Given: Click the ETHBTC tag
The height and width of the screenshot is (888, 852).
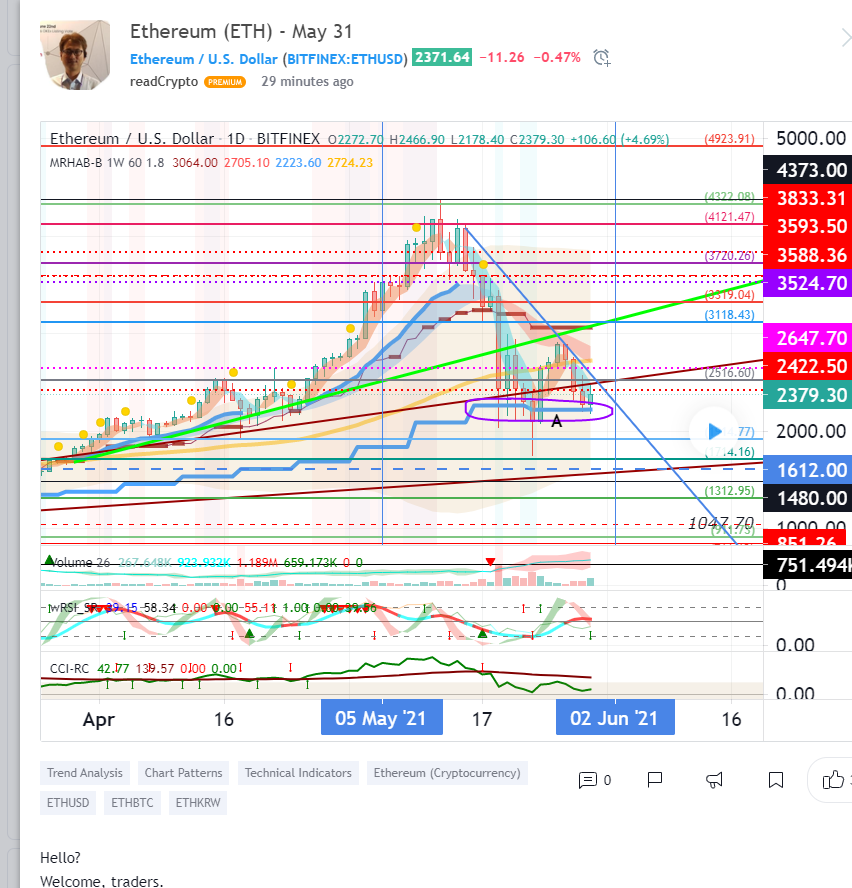Looking at the screenshot, I should [x=132, y=802].
